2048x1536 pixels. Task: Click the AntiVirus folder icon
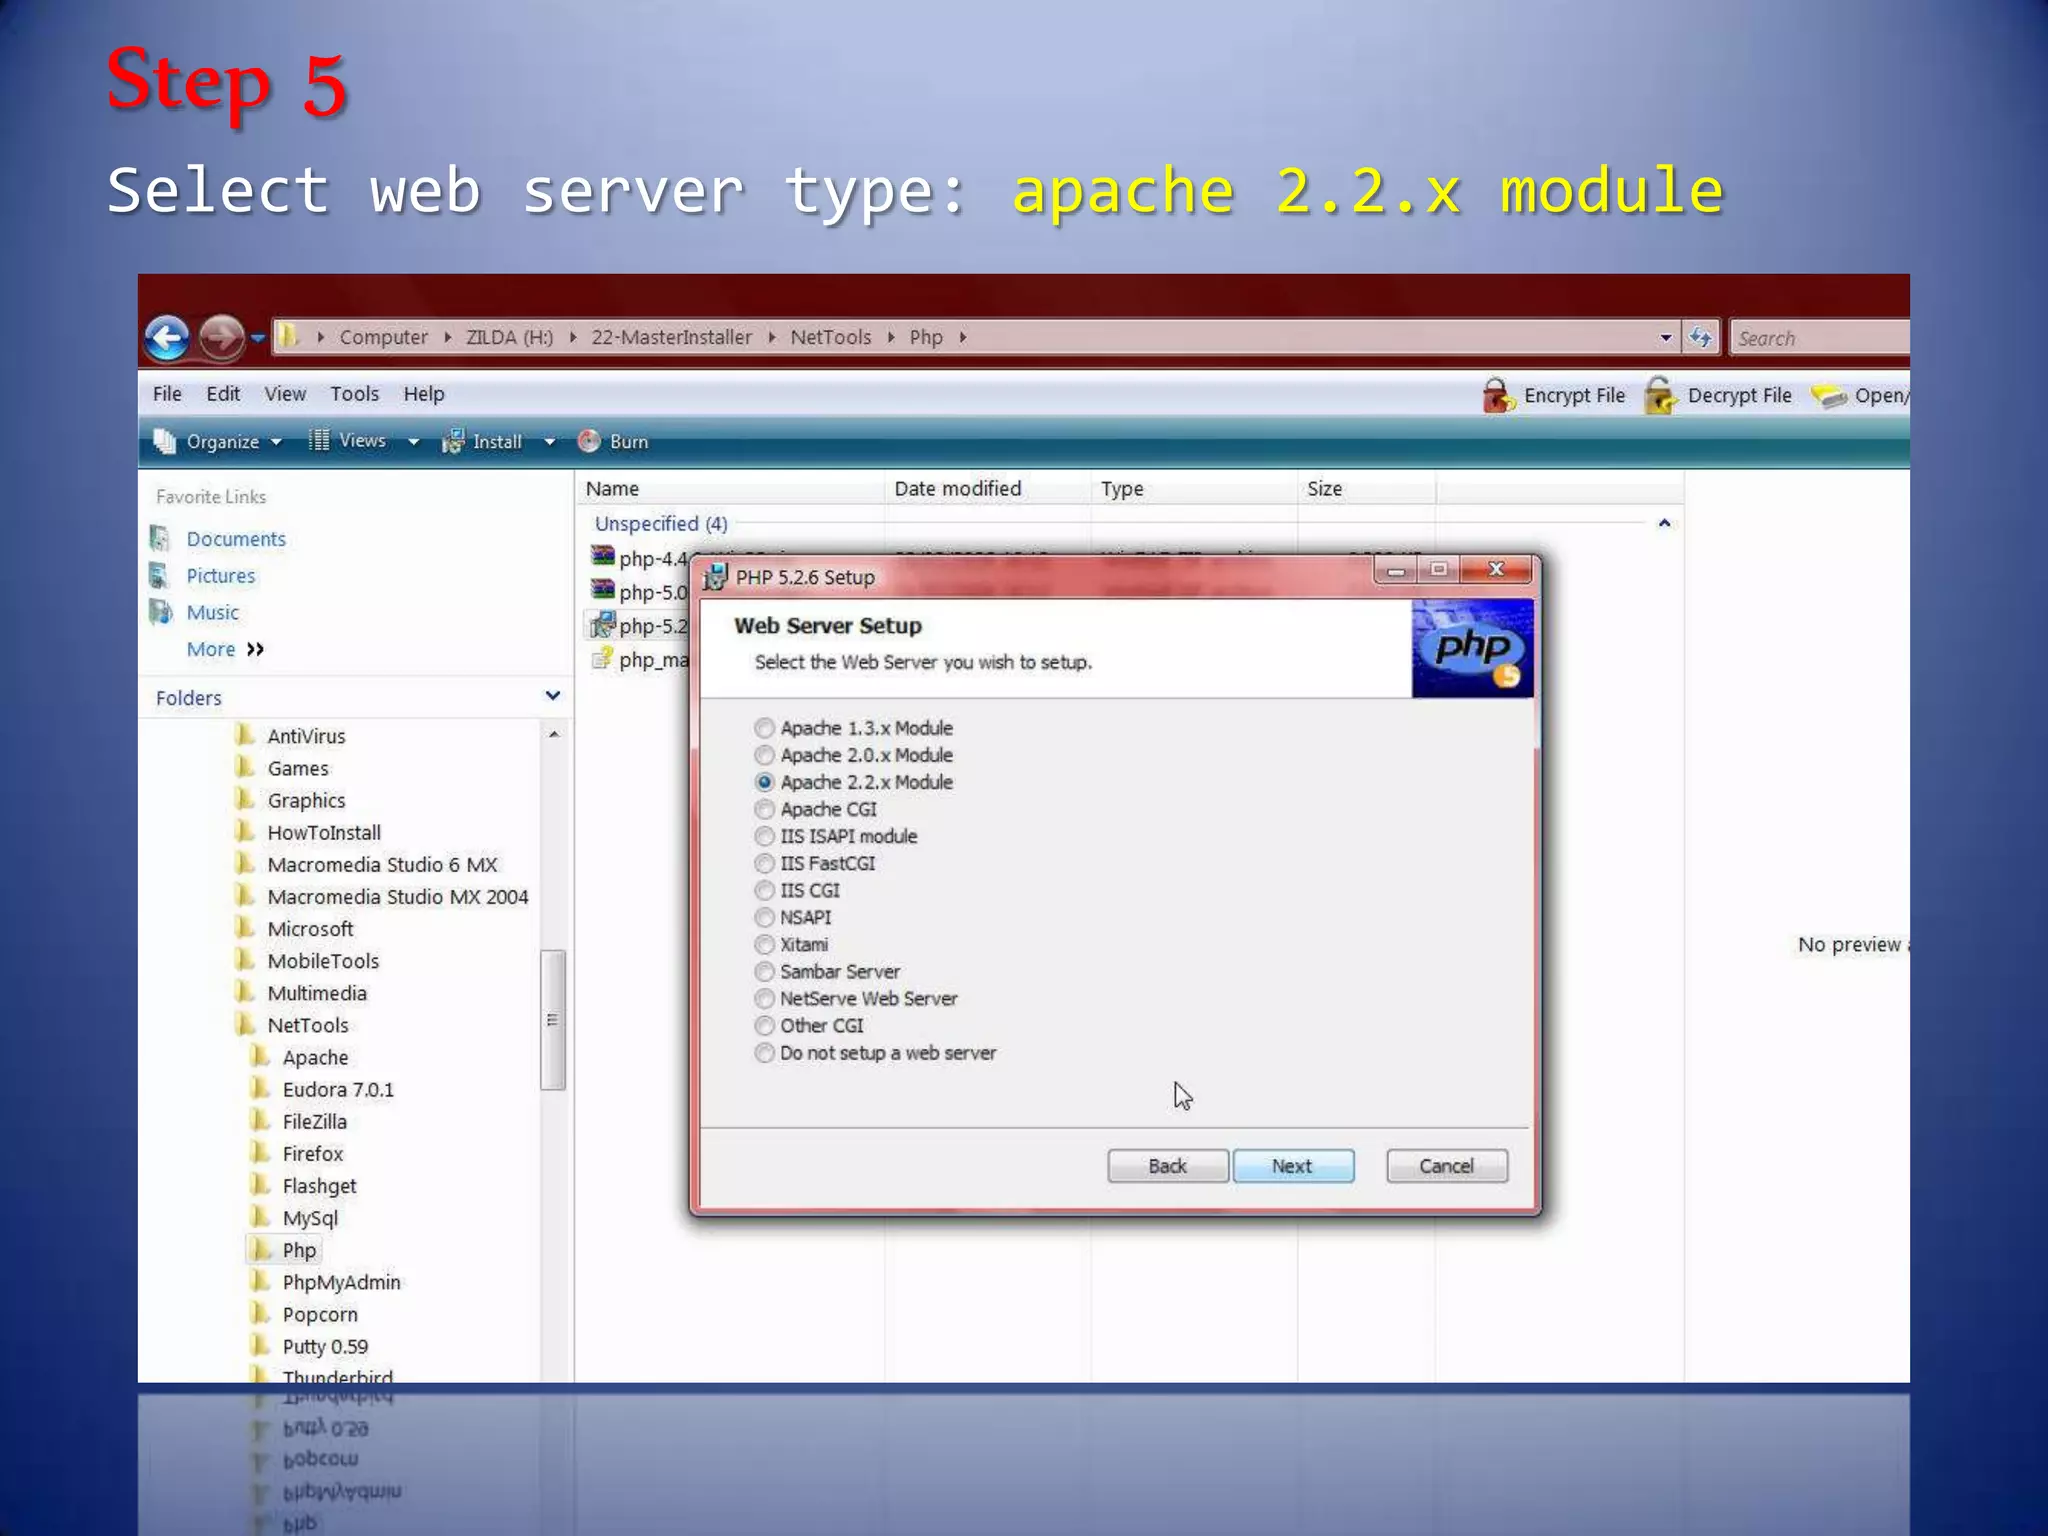[x=245, y=735]
